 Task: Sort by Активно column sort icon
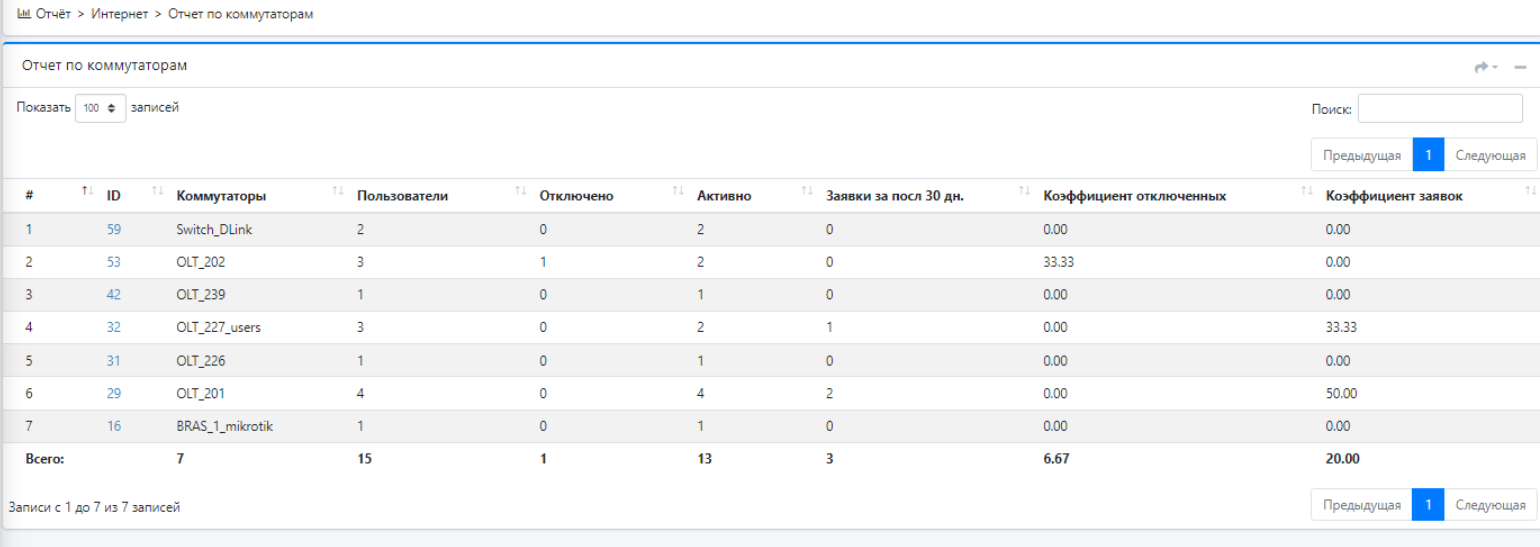tap(806, 191)
